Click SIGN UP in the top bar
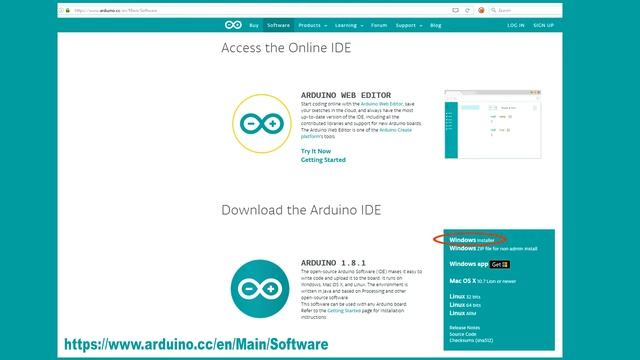The height and width of the screenshot is (360, 640). click(543, 25)
